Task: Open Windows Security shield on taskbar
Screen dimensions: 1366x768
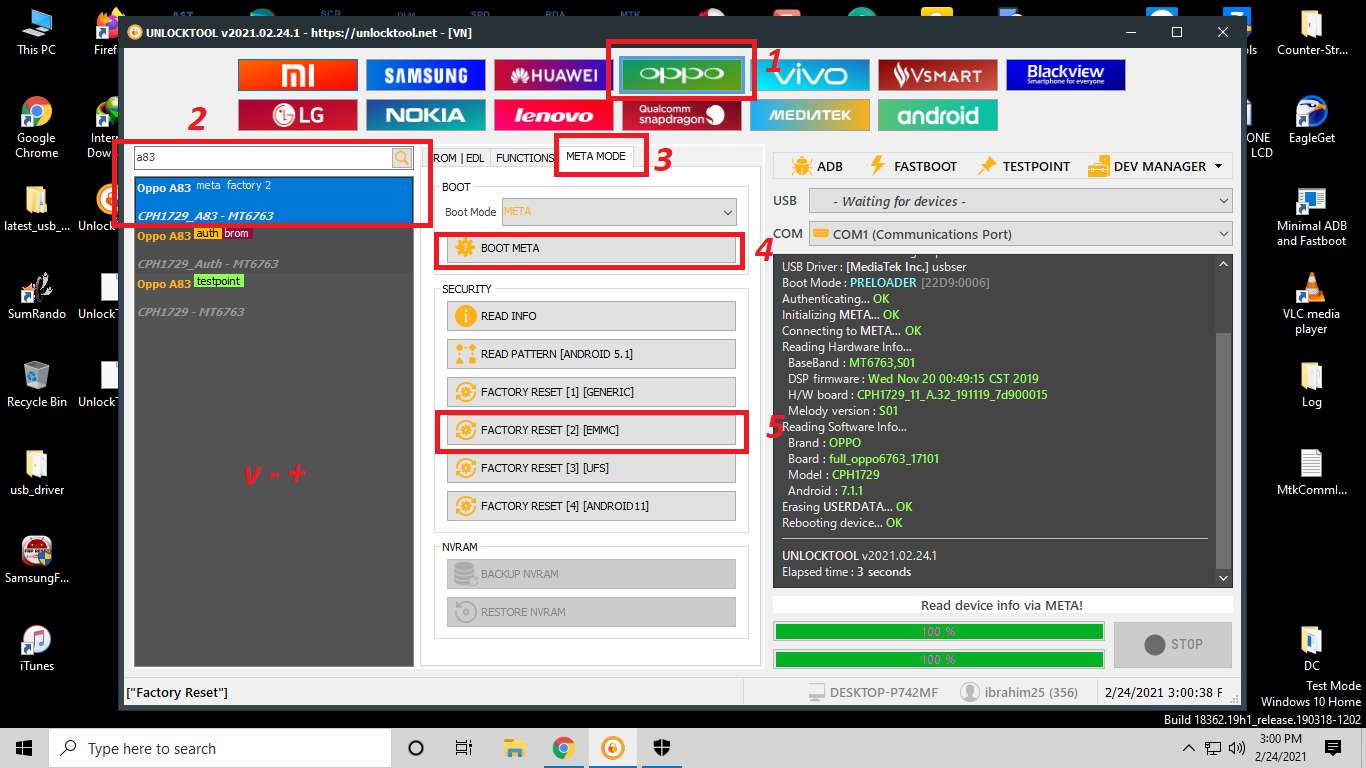Action: click(662, 748)
